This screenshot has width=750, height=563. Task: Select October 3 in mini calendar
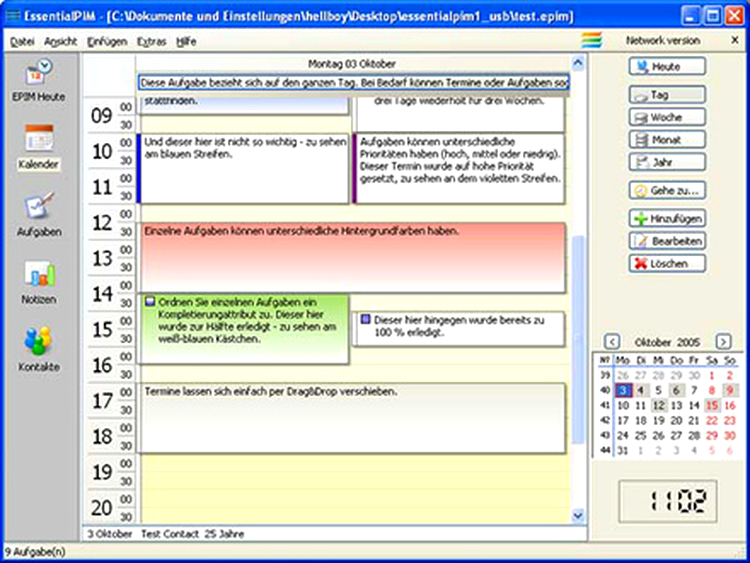[623, 390]
